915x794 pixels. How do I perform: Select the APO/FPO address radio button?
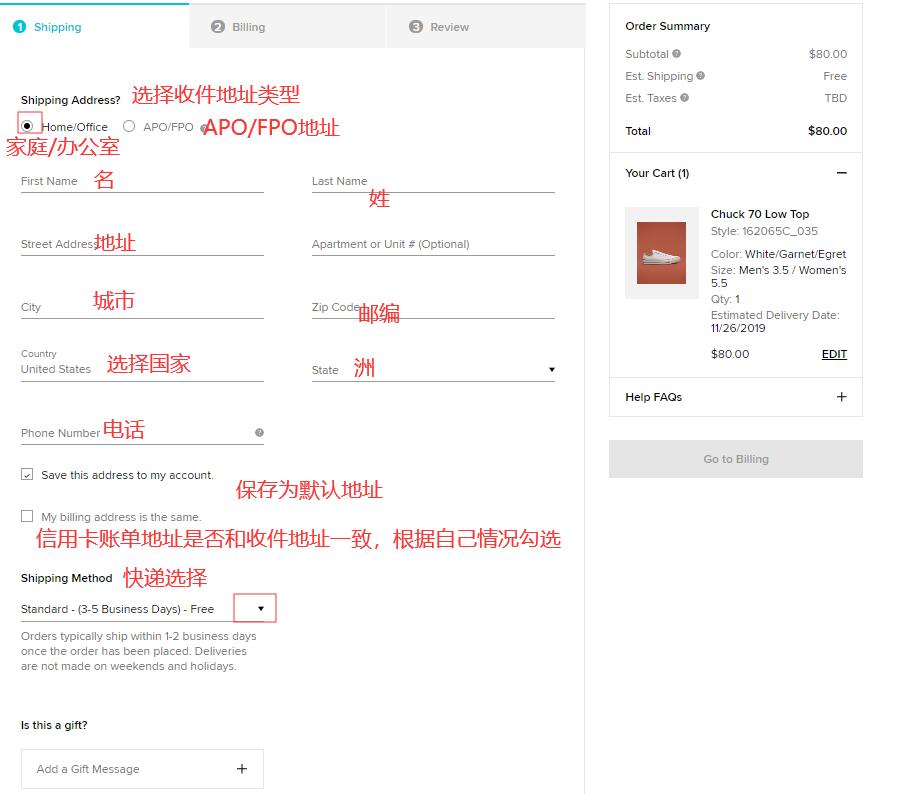pyautogui.click(x=129, y=126)
